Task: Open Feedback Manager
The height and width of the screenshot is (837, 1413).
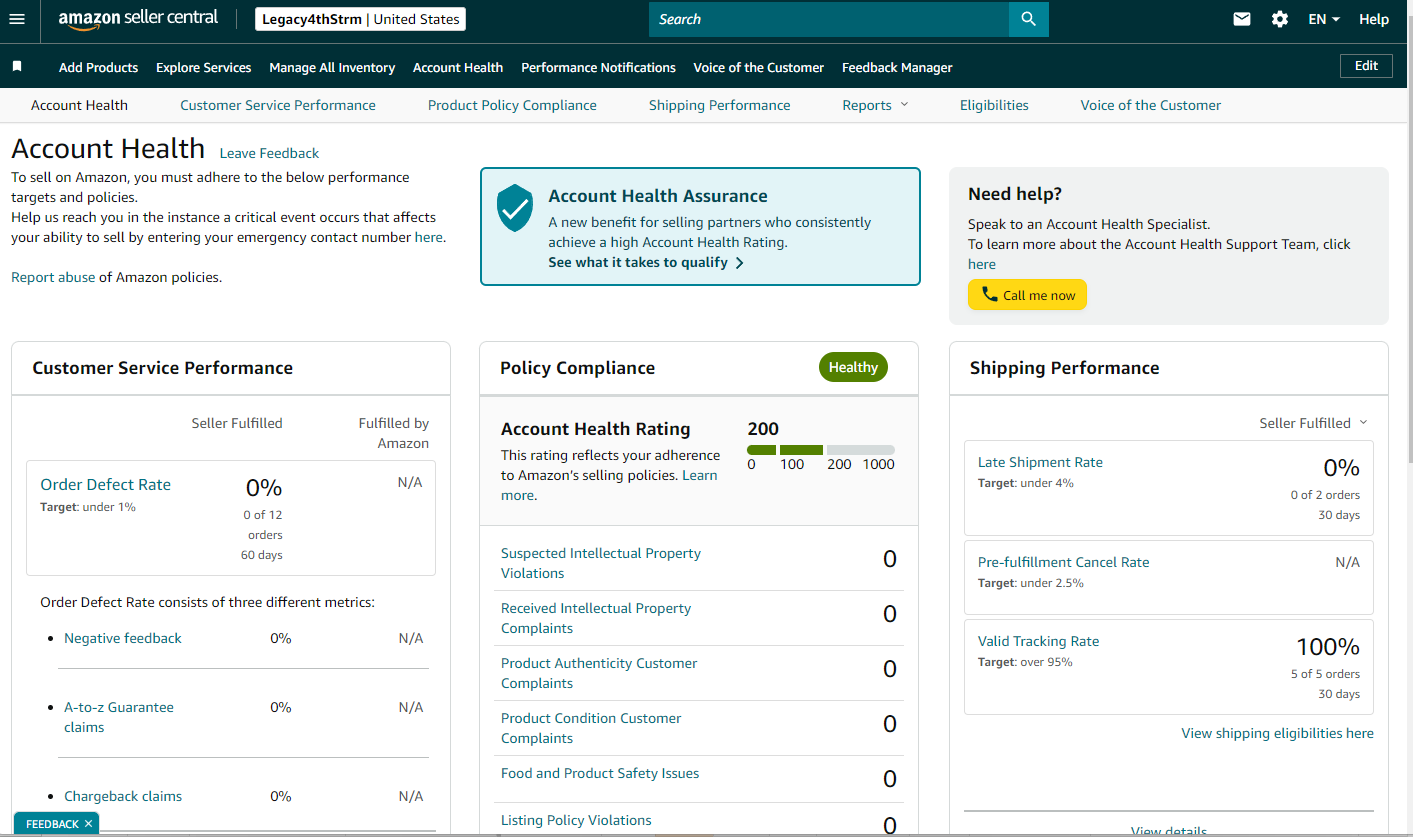Action: coord(897,67)
